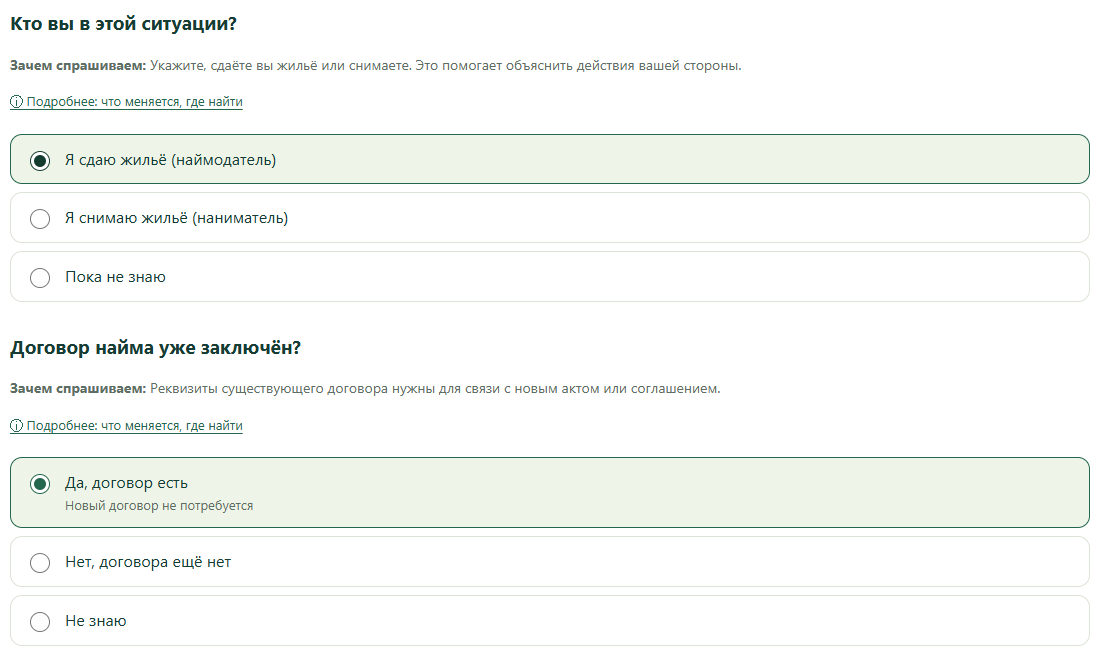Mark the "Пока не знаю" radio circle
Image resolution: width=1100 pixels, height=661 pixels.
(x=40, y=278)
